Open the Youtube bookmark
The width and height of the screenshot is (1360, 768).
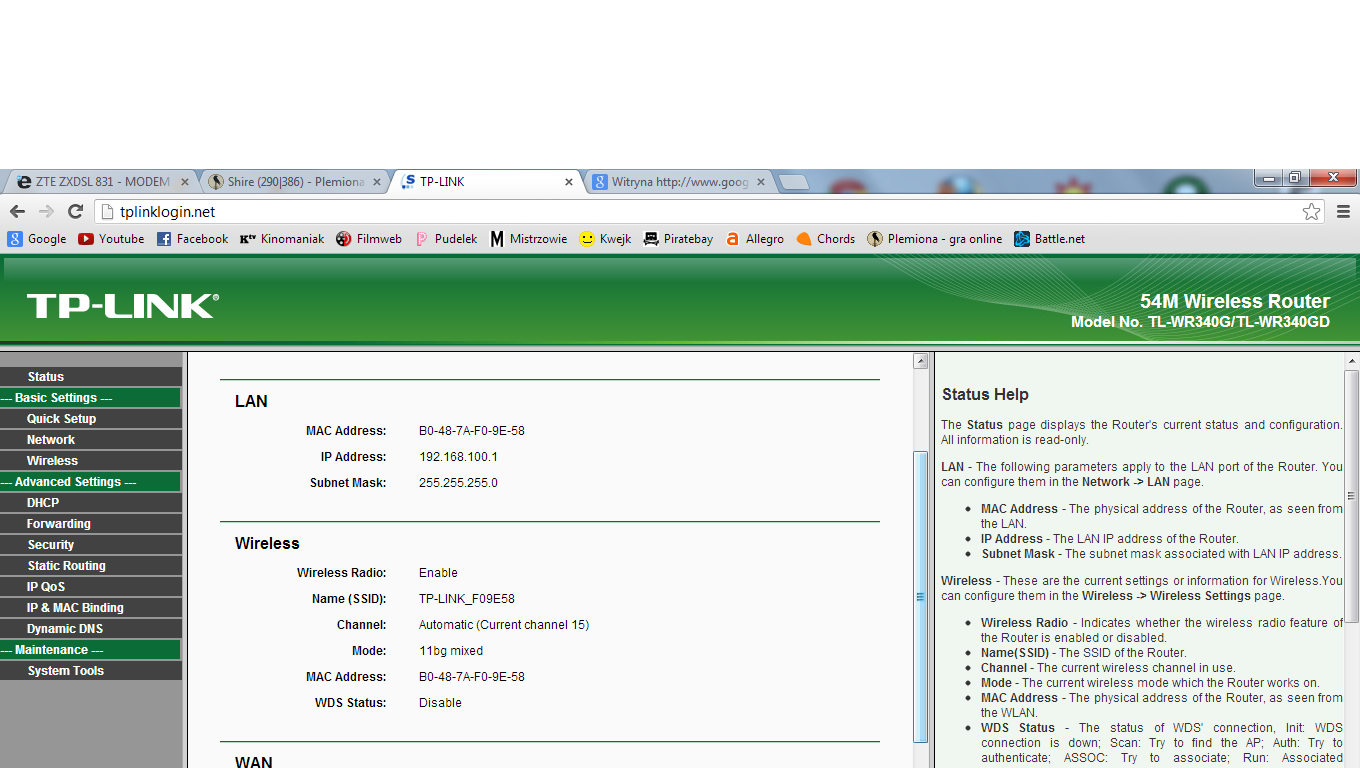111,239
